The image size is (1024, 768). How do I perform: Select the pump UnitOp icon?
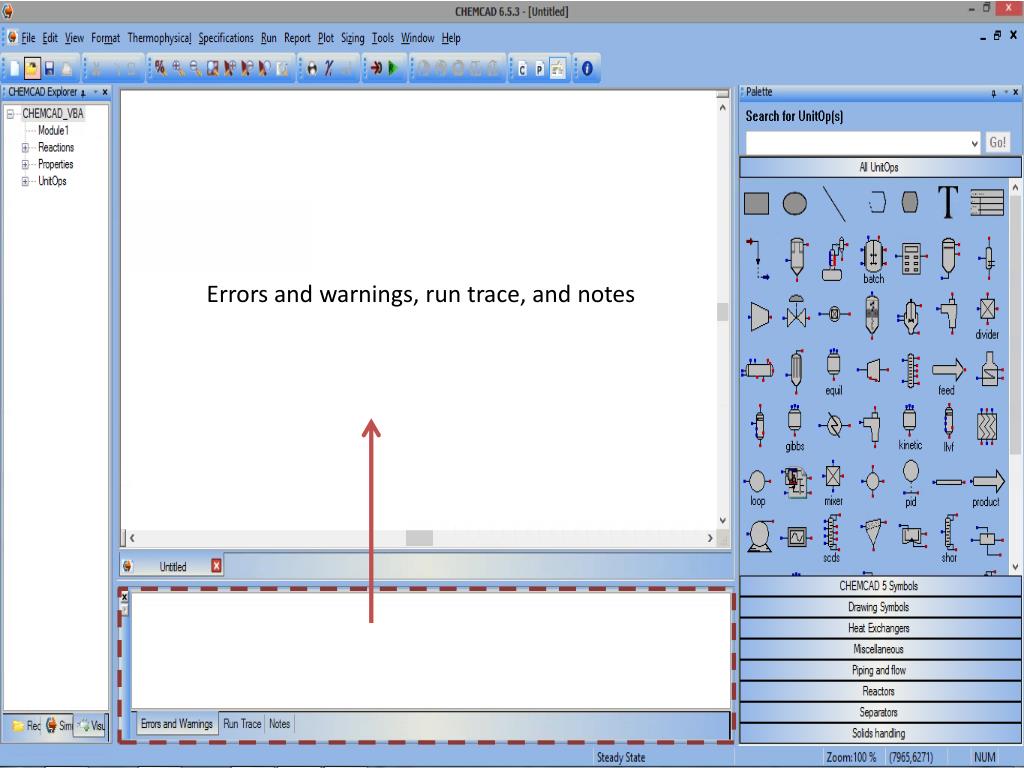[760, 536]
